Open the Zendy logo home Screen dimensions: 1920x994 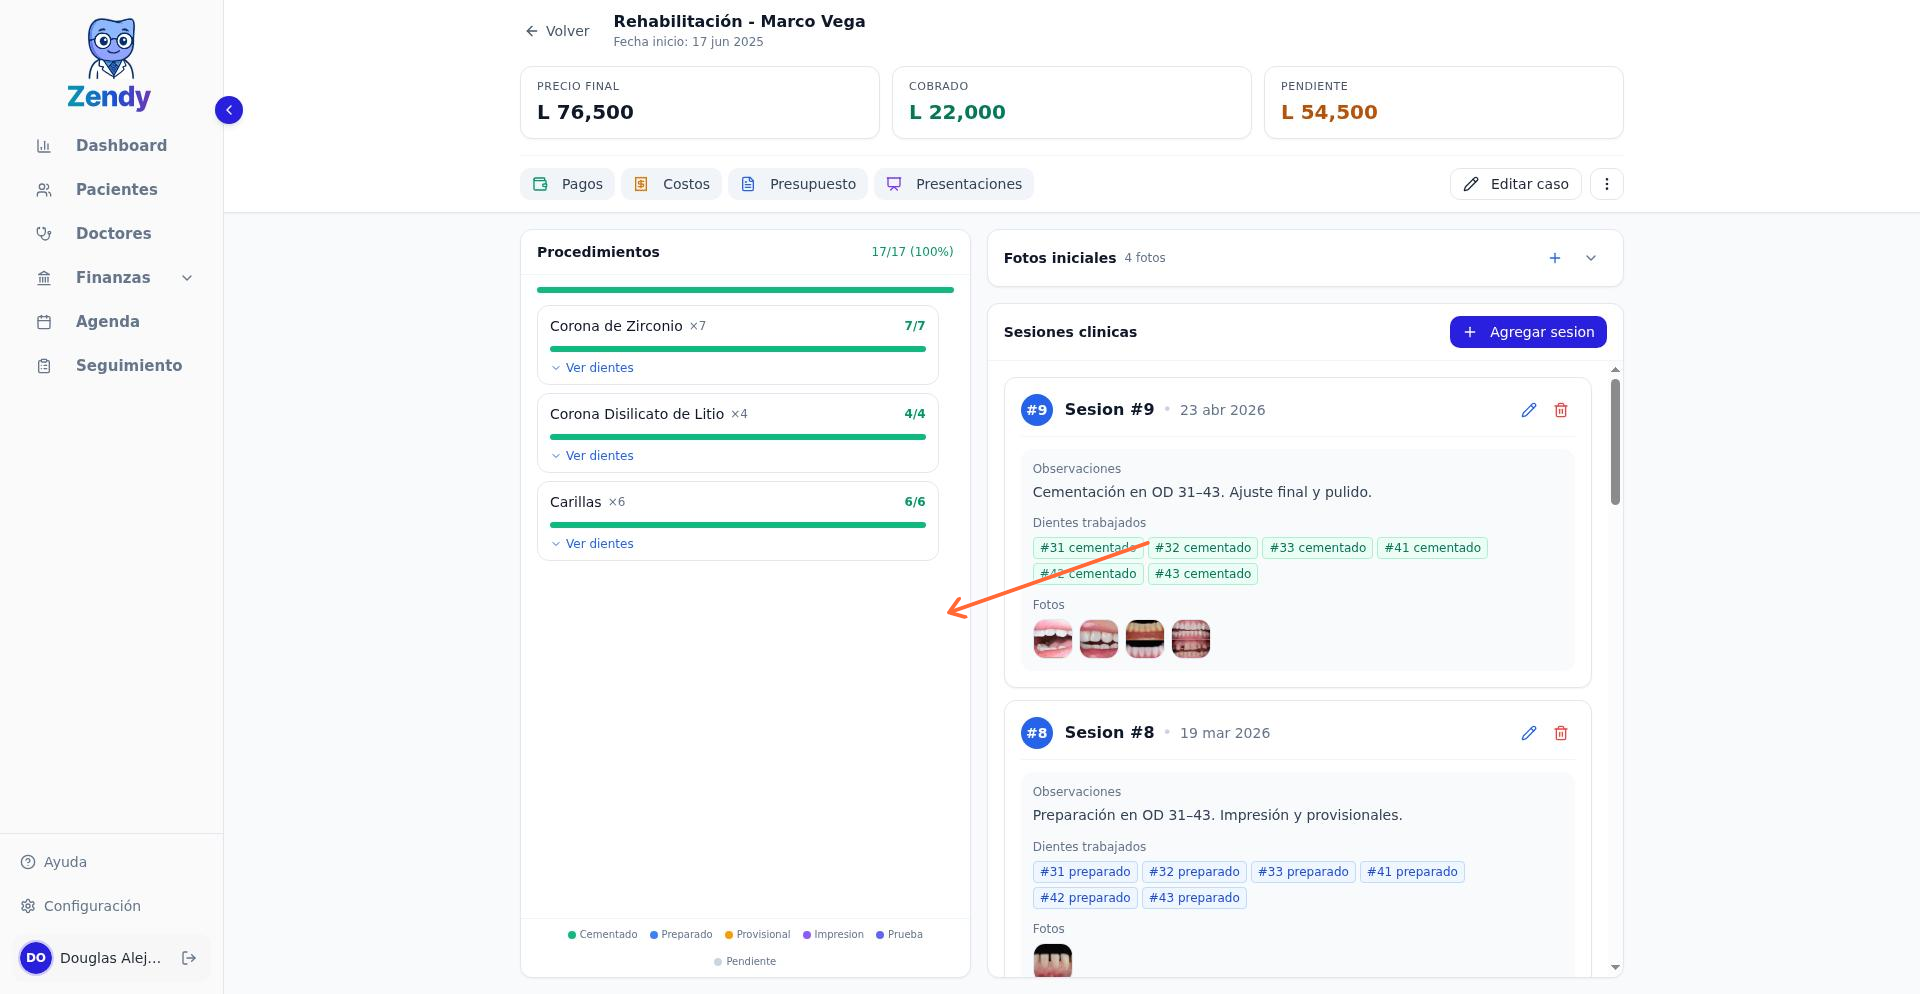pos(110,64)
